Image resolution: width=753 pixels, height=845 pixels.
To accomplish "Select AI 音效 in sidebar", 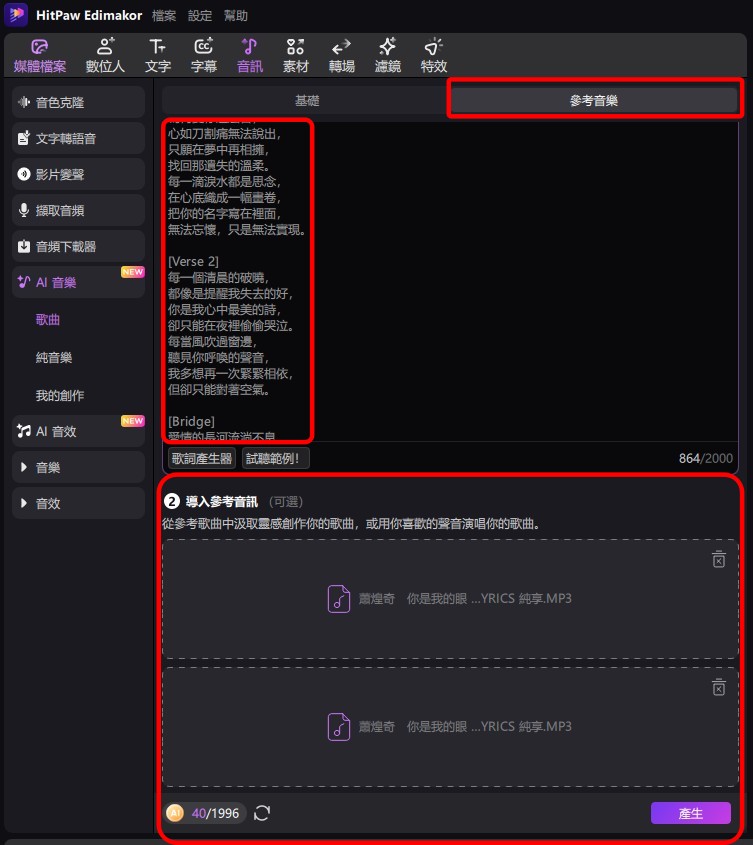I will (78, 431).
